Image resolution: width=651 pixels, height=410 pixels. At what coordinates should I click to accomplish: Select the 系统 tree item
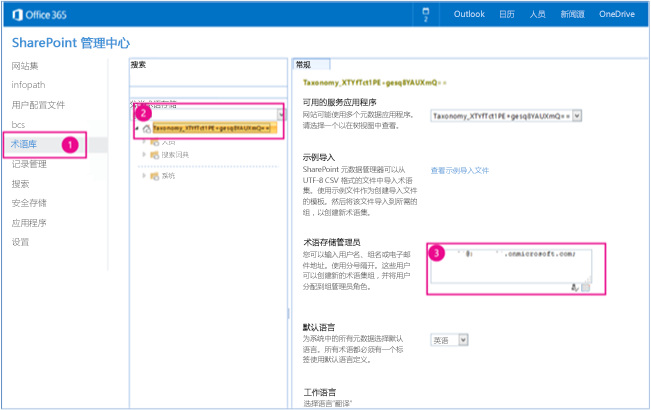coord(168,176)
